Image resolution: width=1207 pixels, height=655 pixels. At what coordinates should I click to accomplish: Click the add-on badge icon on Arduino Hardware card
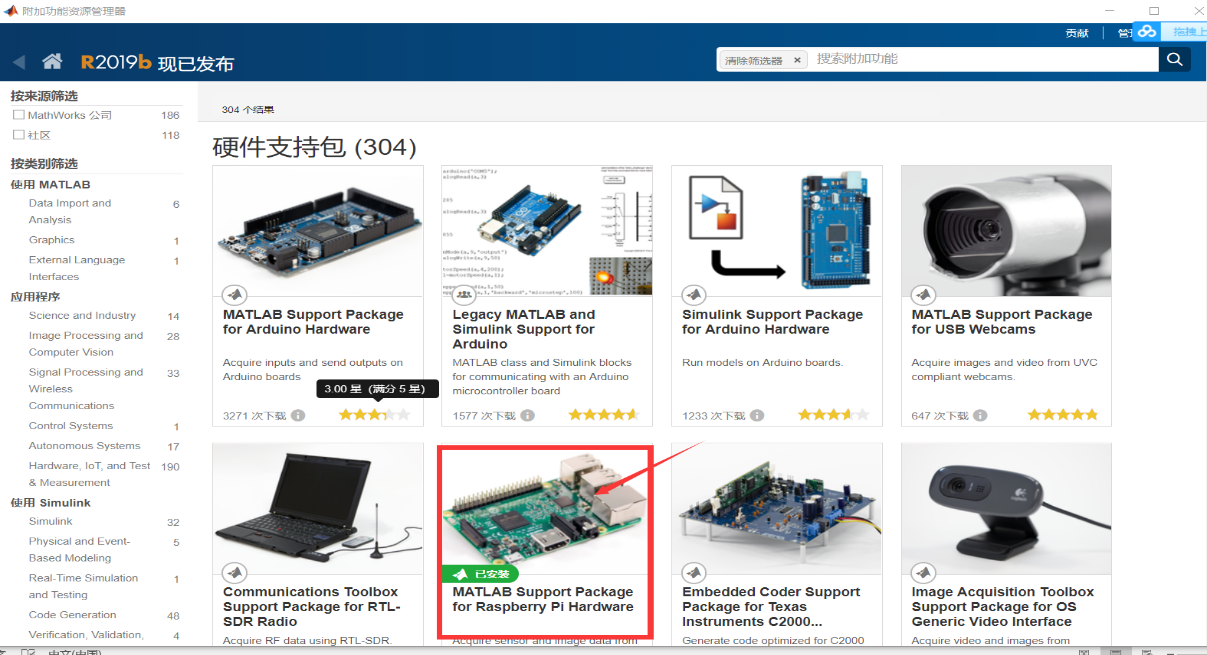(234, 294)
